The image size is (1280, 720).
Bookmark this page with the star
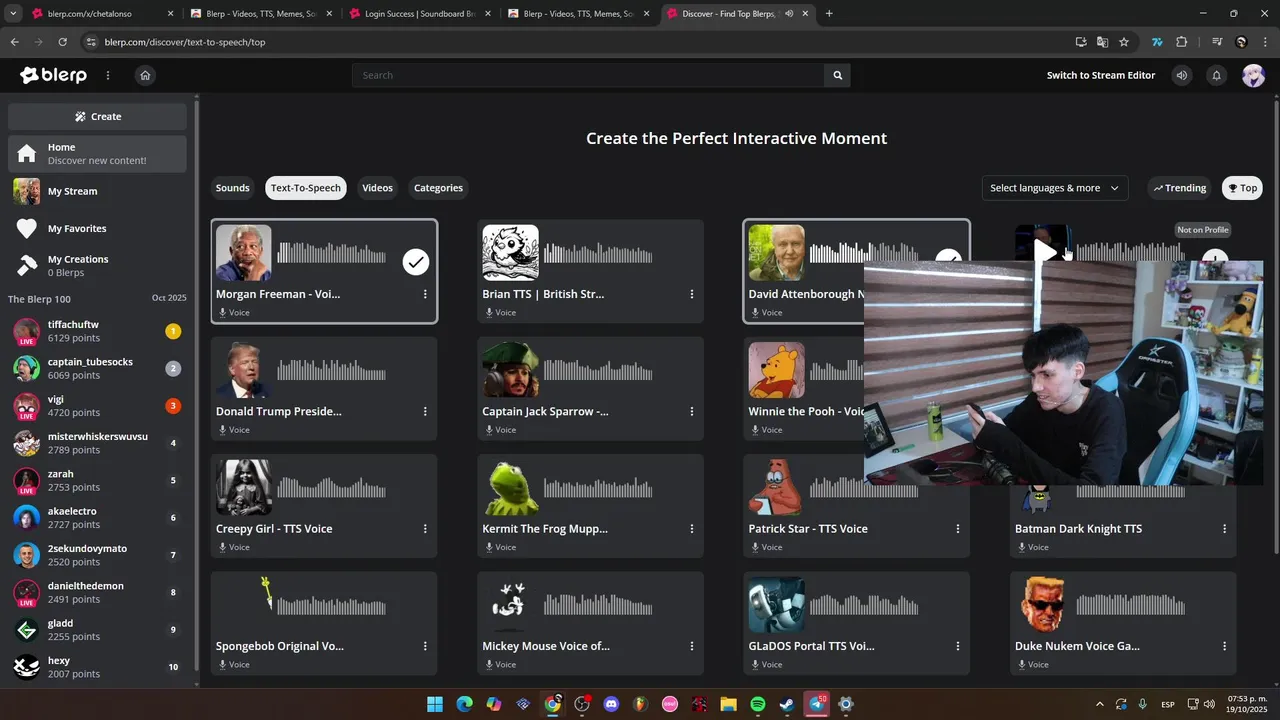coord(1124,42)
